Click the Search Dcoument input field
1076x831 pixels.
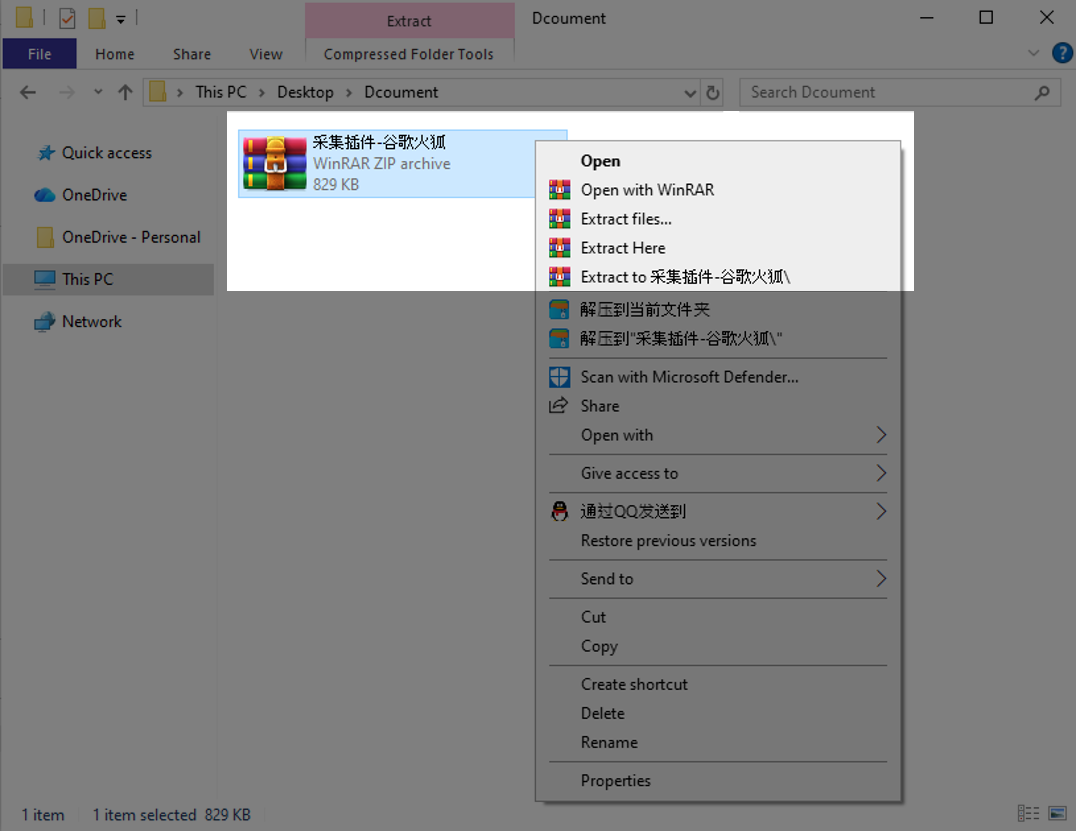[885, 92]
